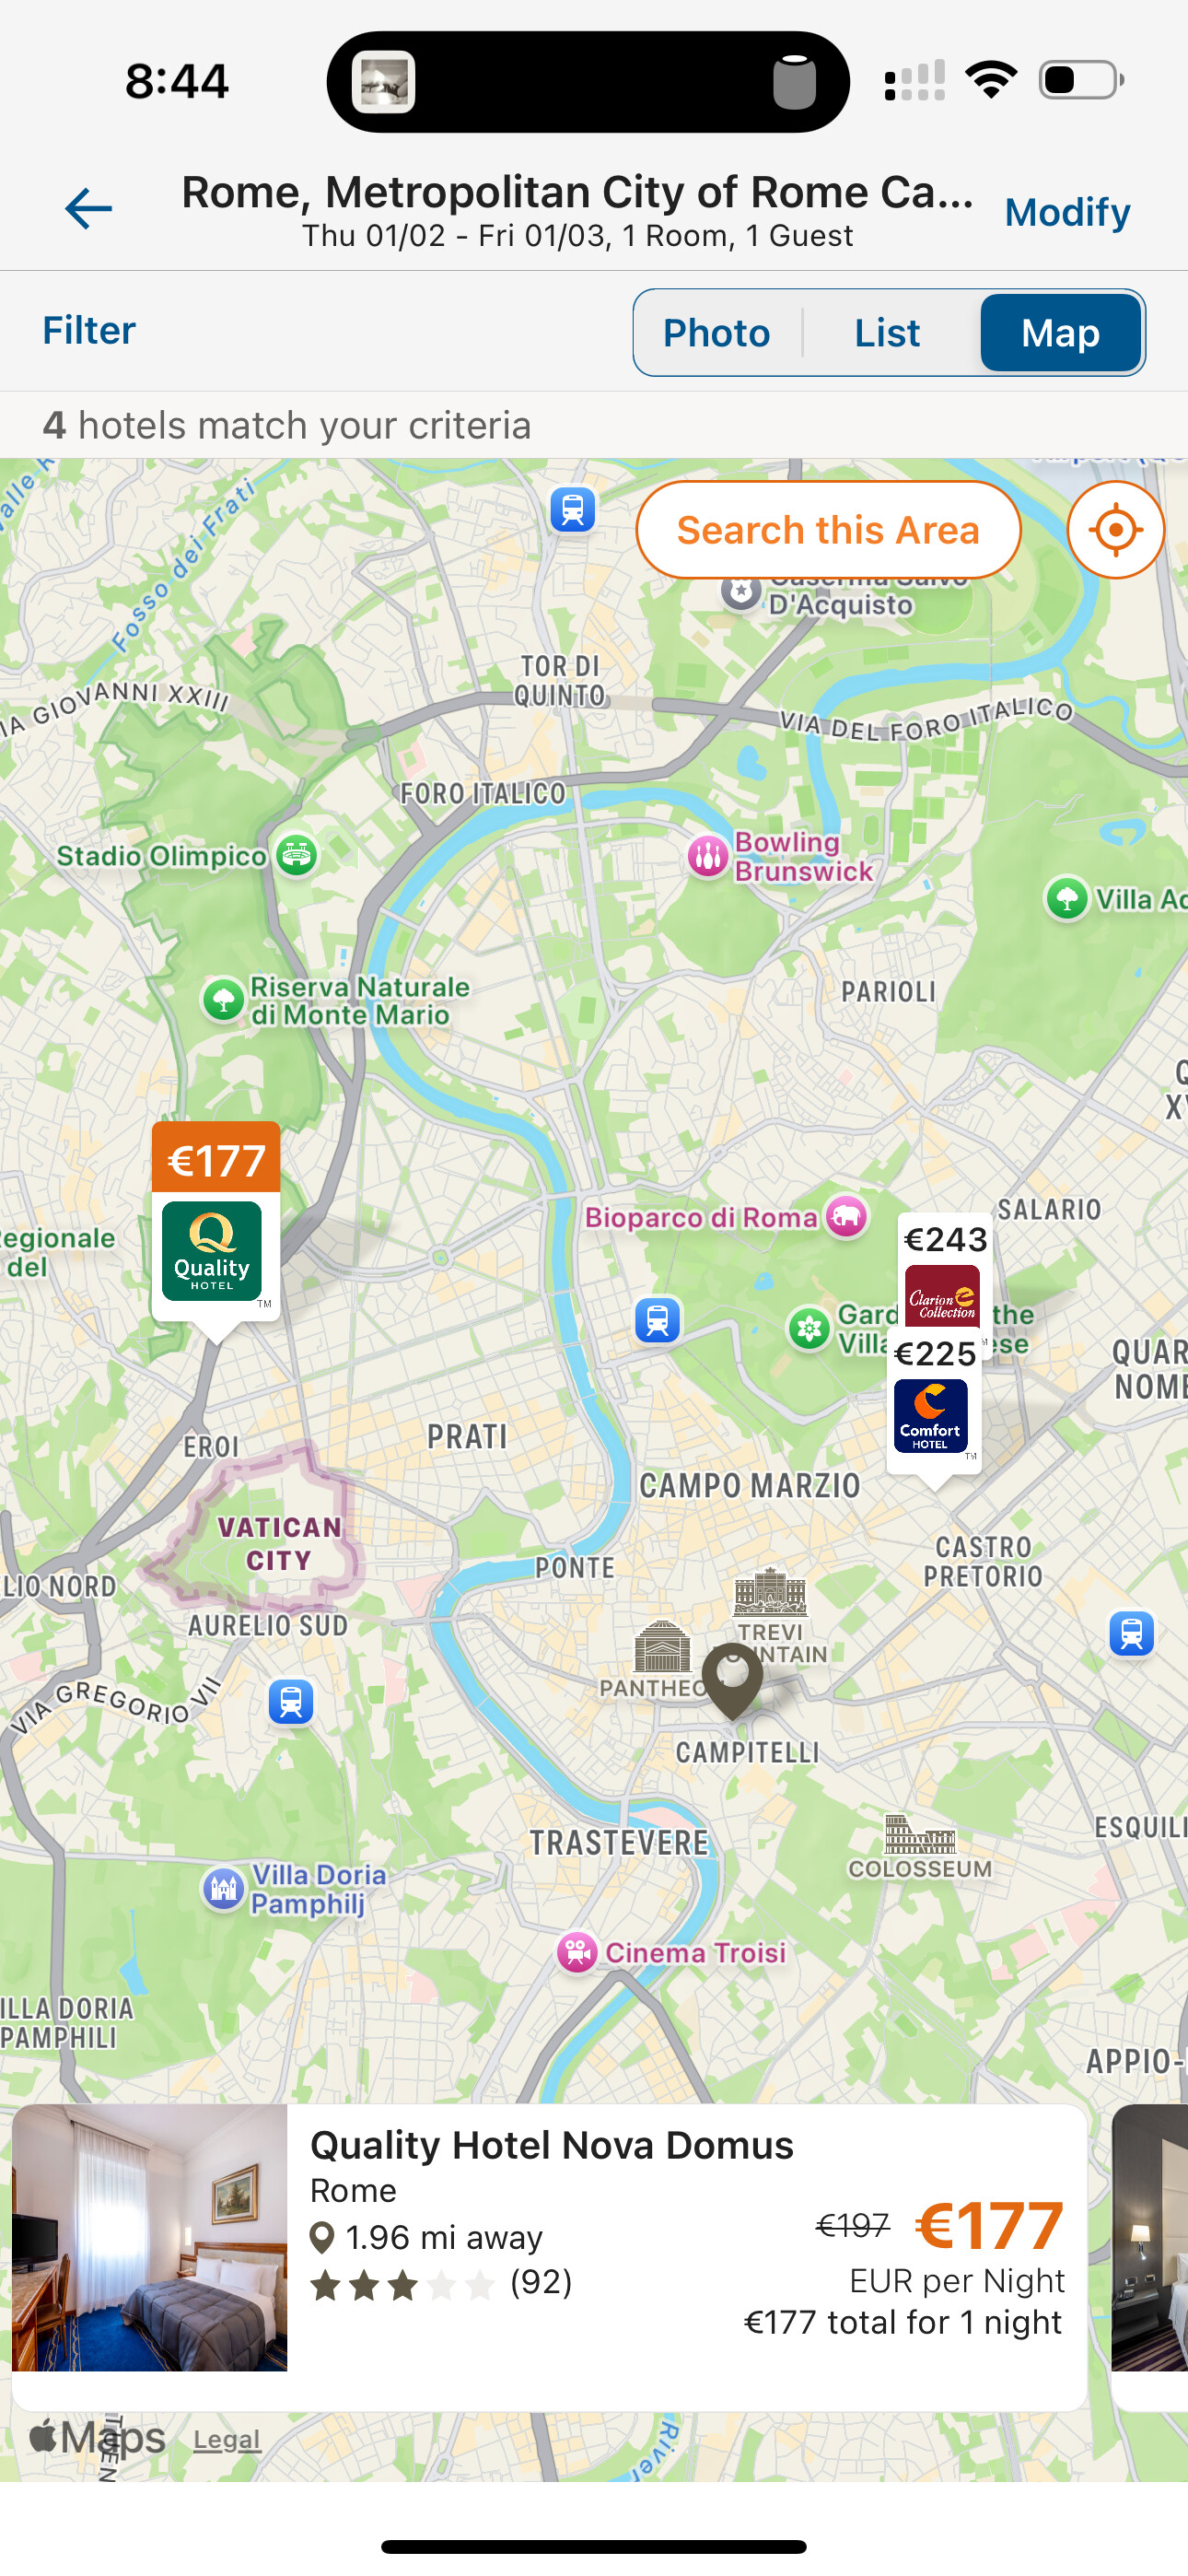Screen dimensions: 1188x2576
Task: Tap the Stadio Olimpico stadium icon
Action: 296,855
